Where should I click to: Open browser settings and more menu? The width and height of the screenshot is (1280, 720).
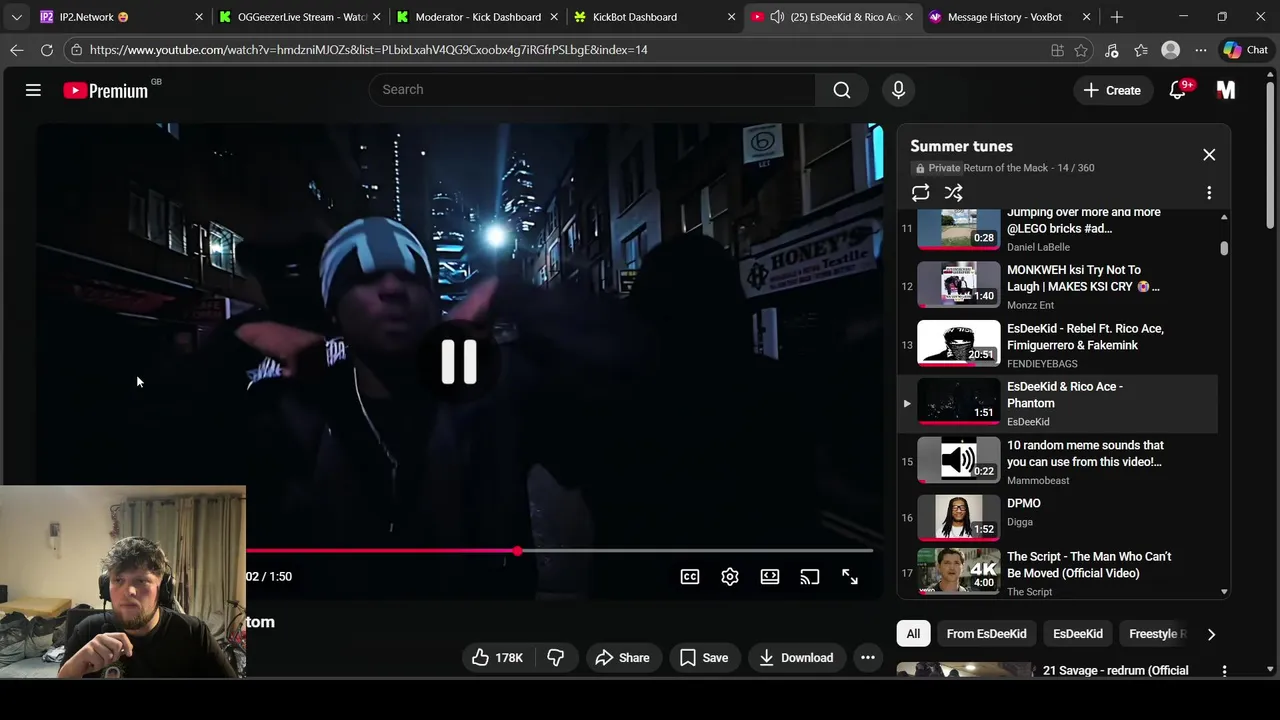tap(1201, 50)
